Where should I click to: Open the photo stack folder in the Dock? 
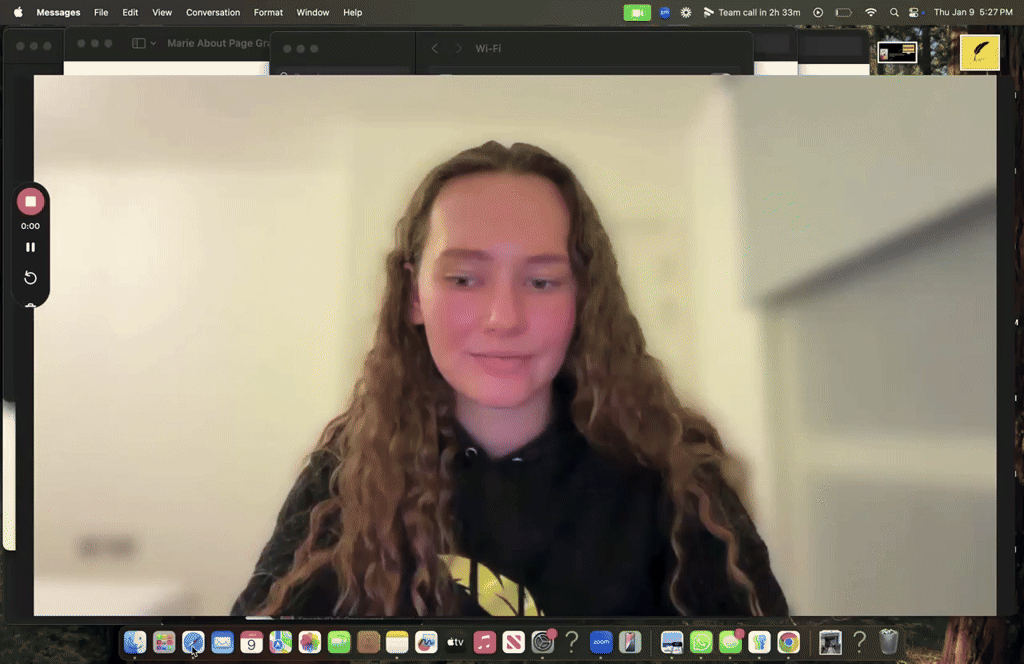click(x=830, y=642)
